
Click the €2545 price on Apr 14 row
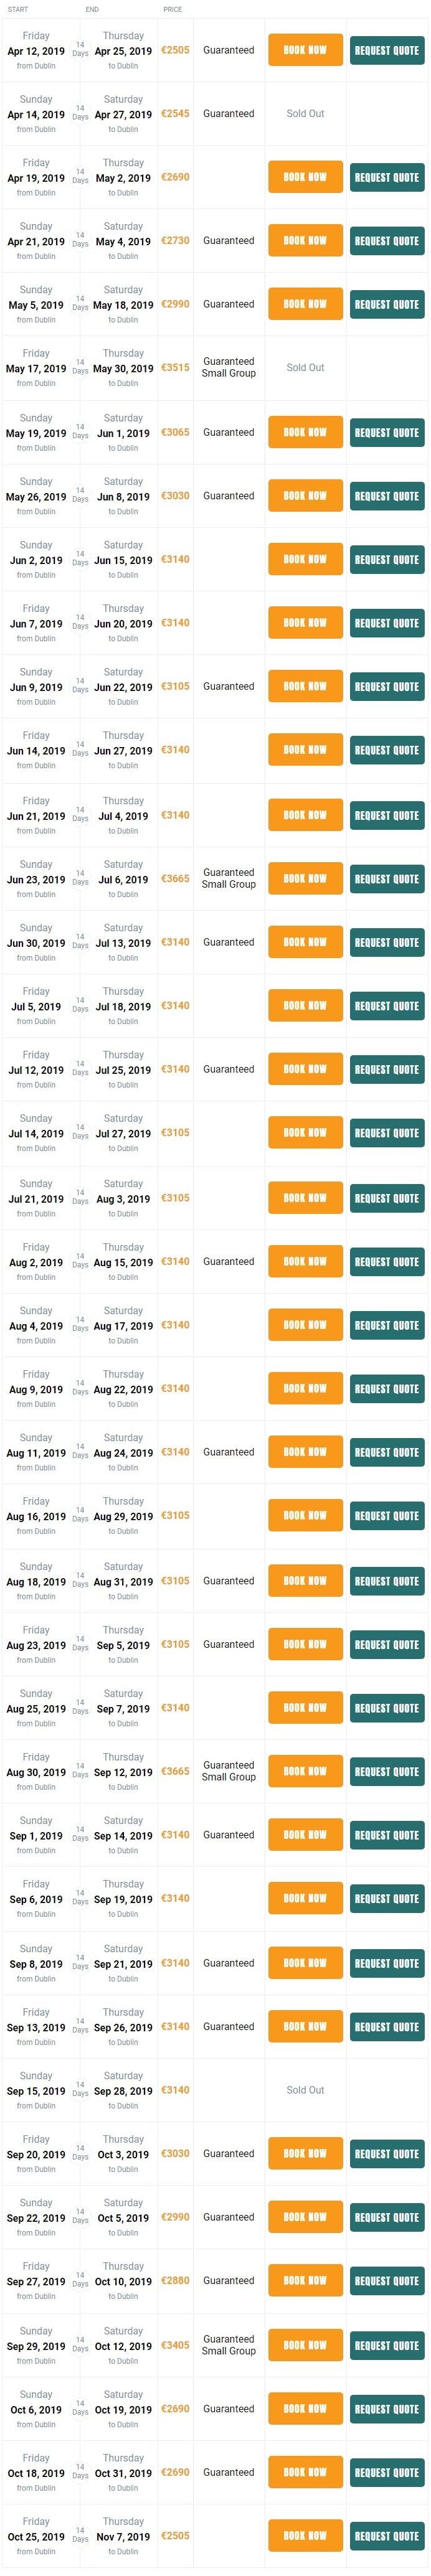pyautogui.click(x=175, y=114)
